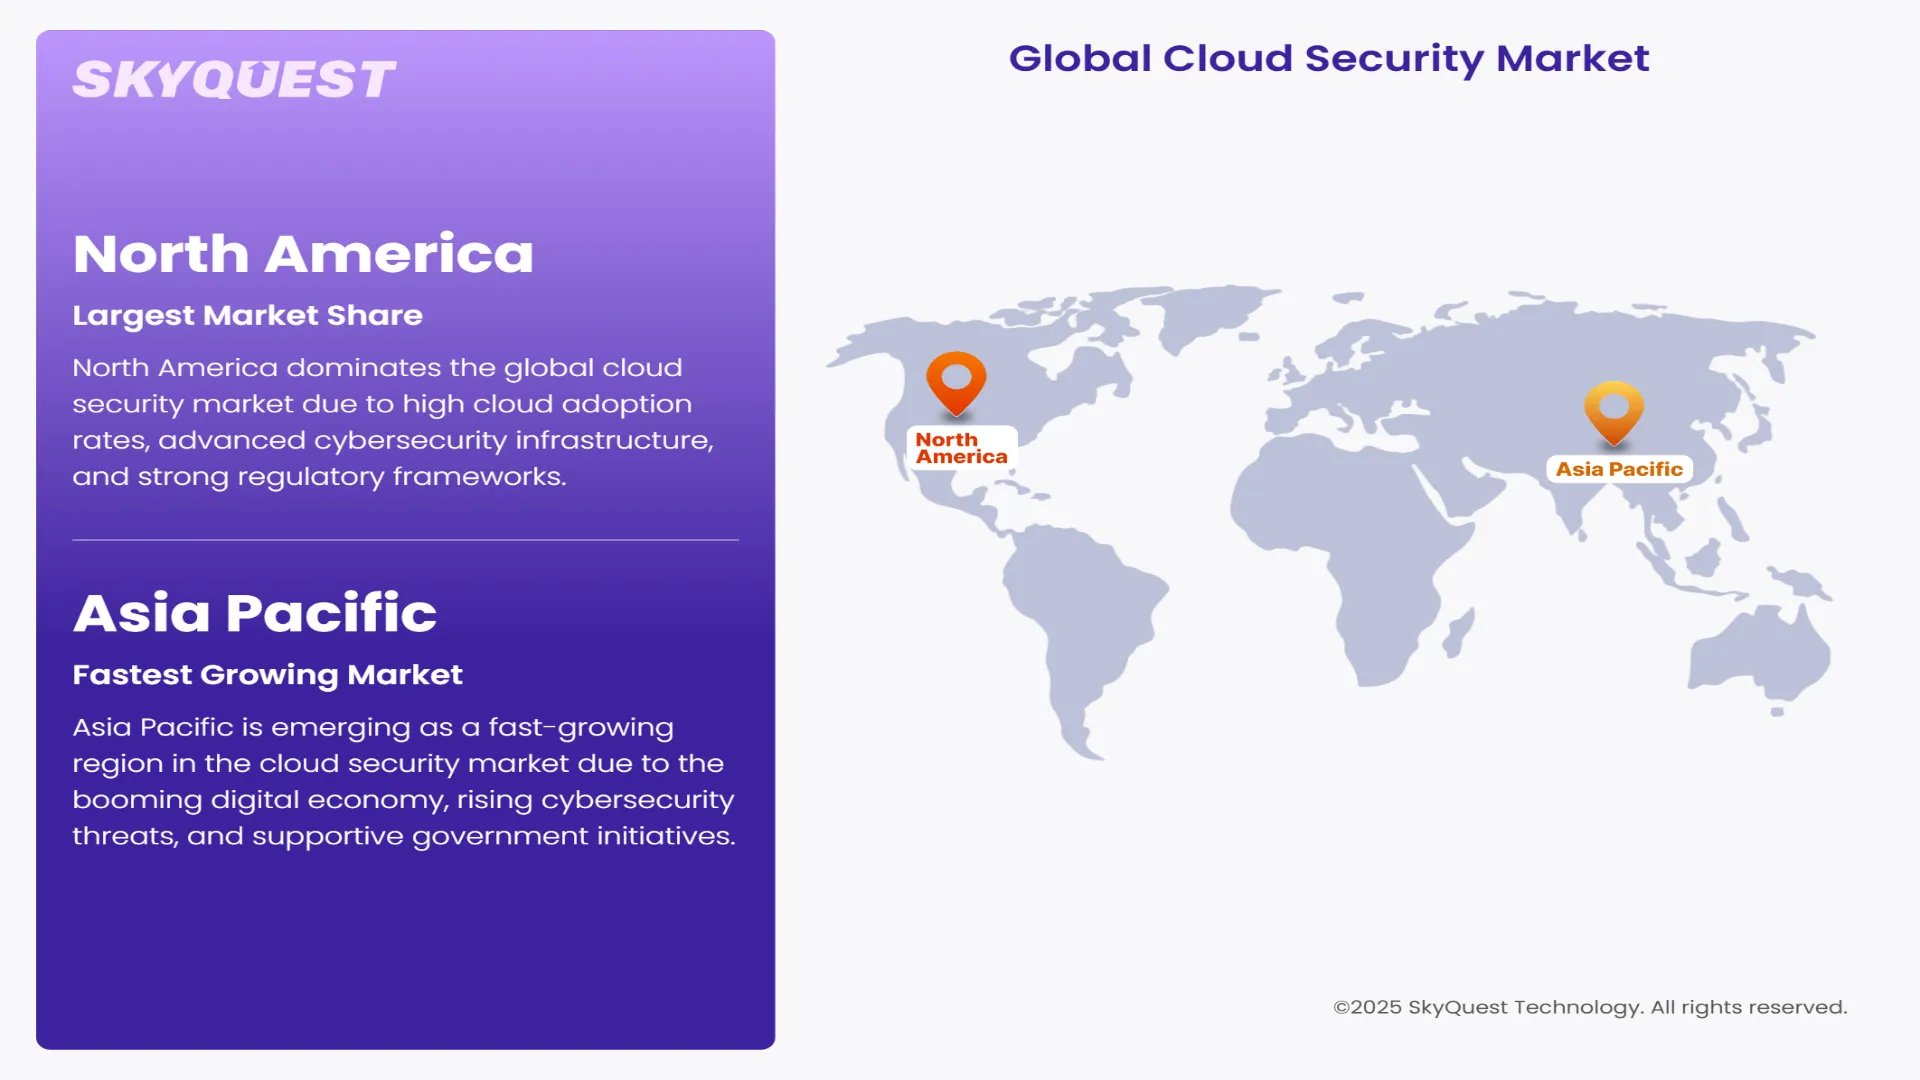
Task: Click the SkyQuest logo
Action: click(236, 77)
